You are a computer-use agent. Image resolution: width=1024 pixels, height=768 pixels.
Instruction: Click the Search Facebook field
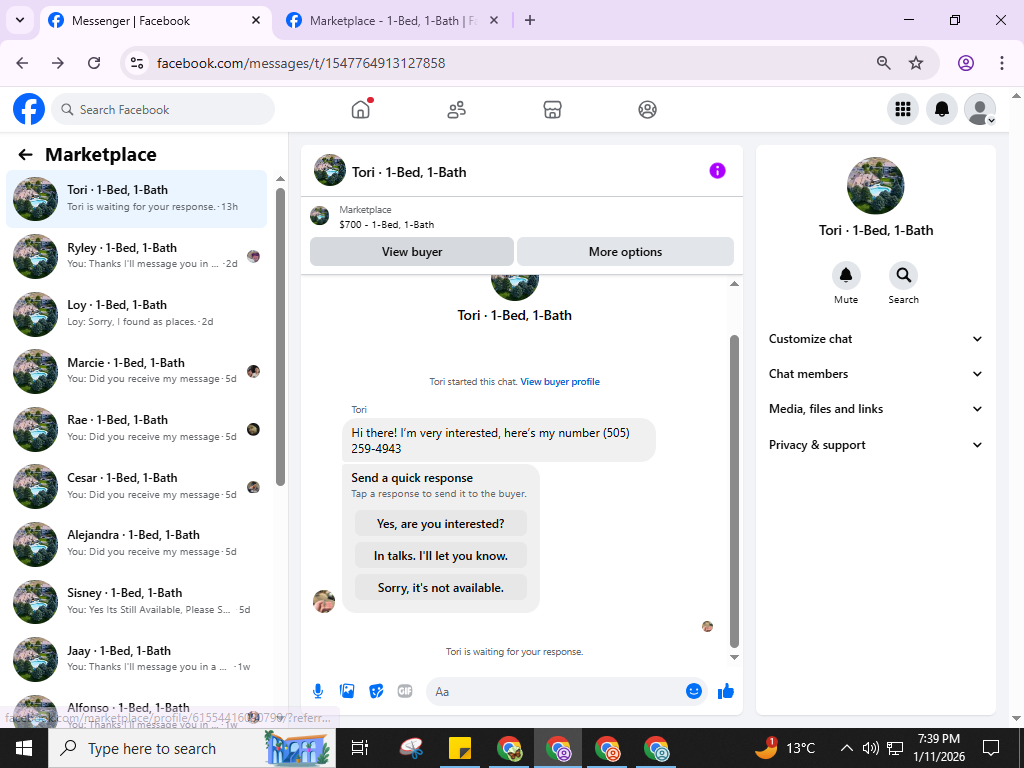163,109
